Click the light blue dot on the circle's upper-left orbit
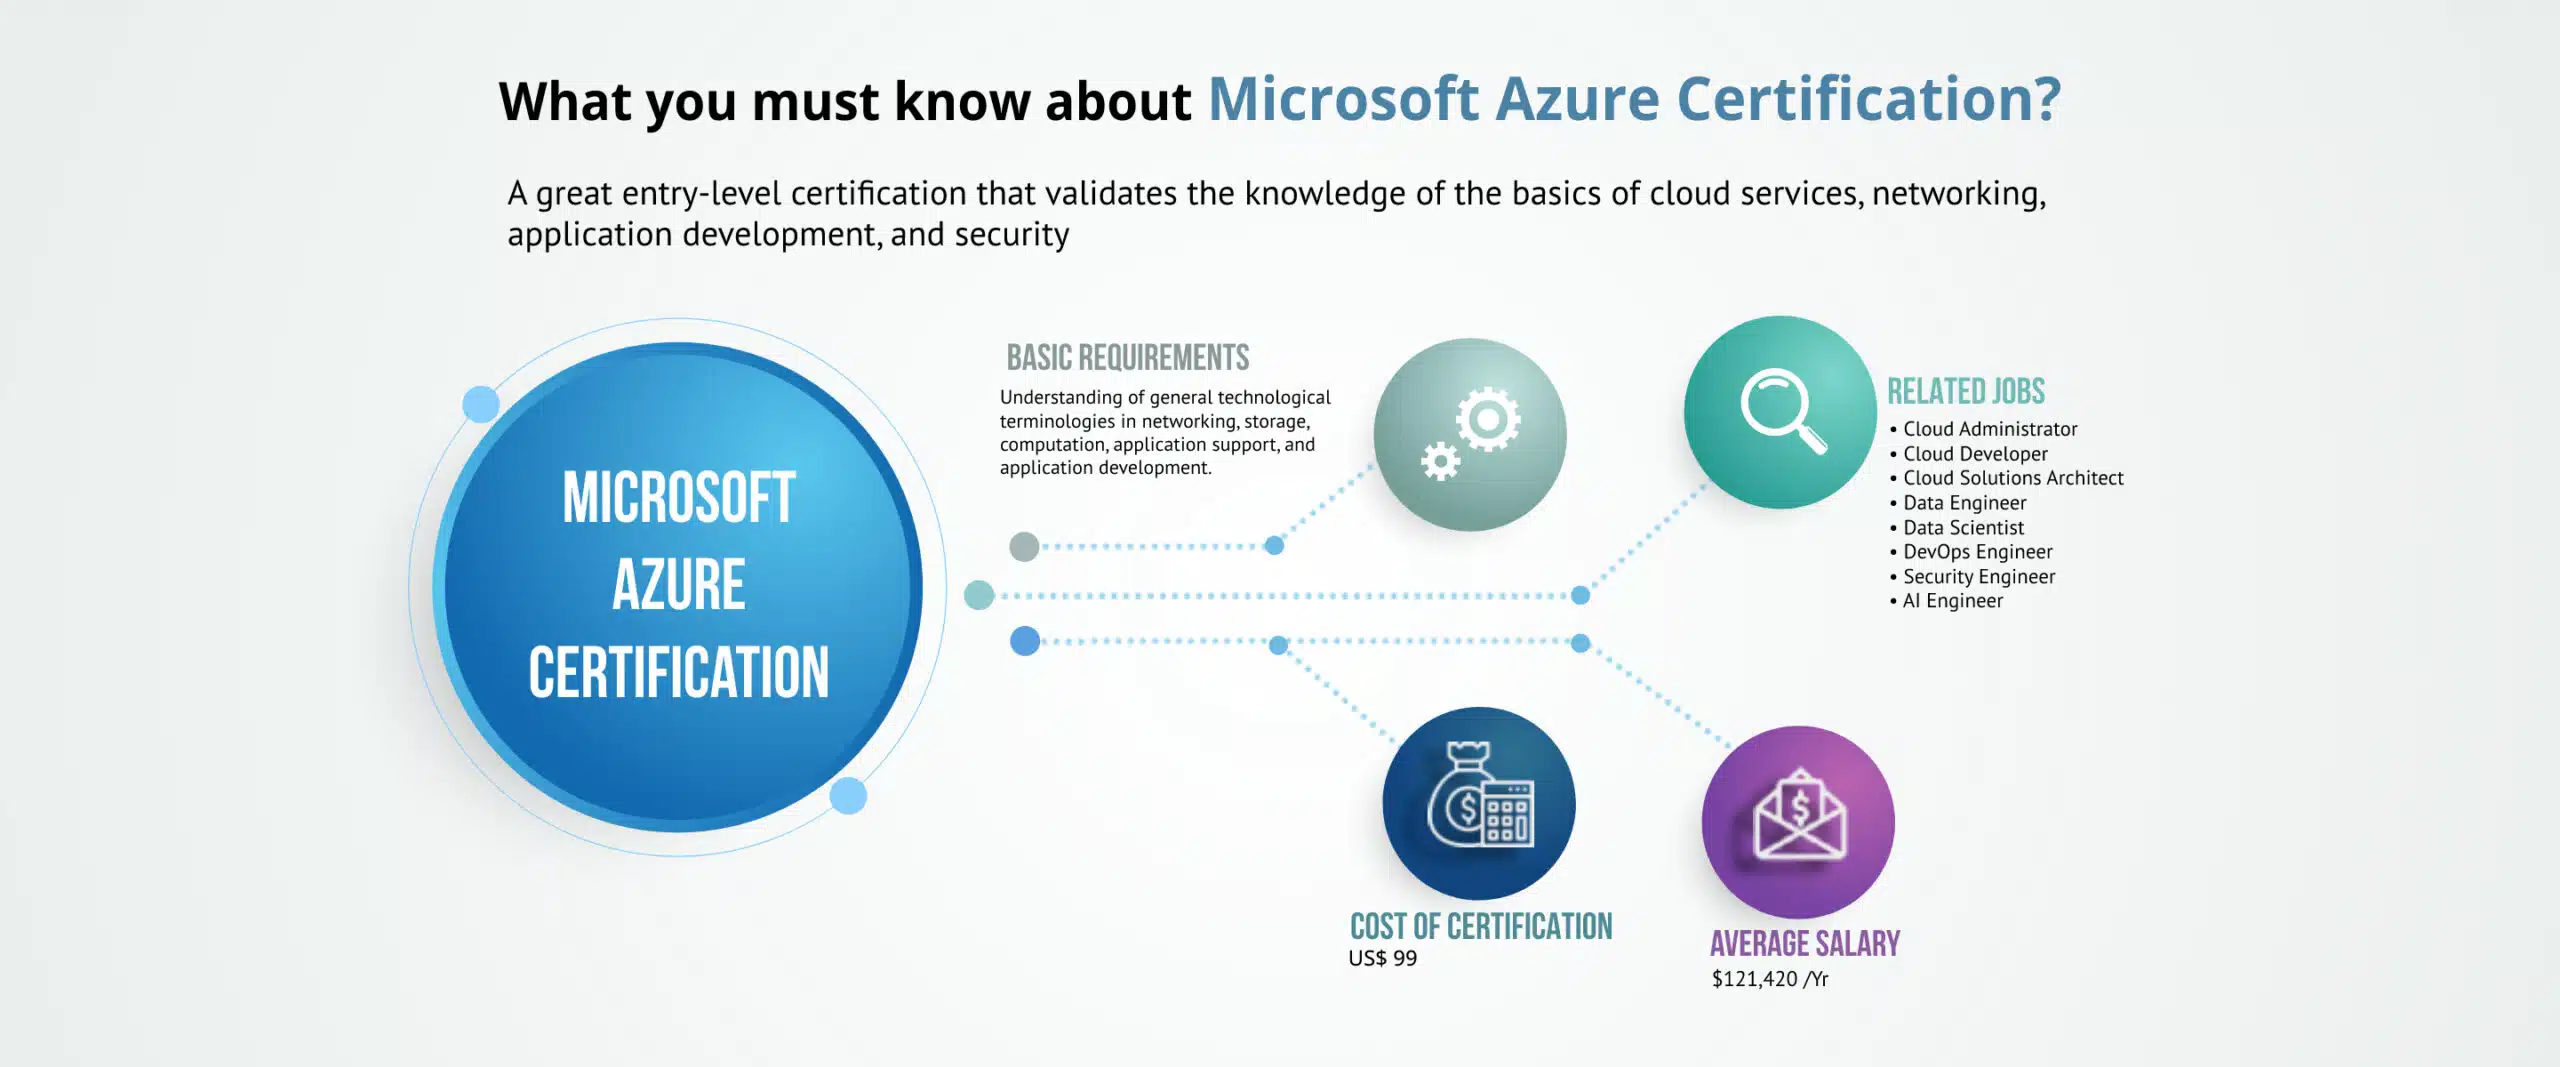2560x1067 pixels. coord(481,404)
